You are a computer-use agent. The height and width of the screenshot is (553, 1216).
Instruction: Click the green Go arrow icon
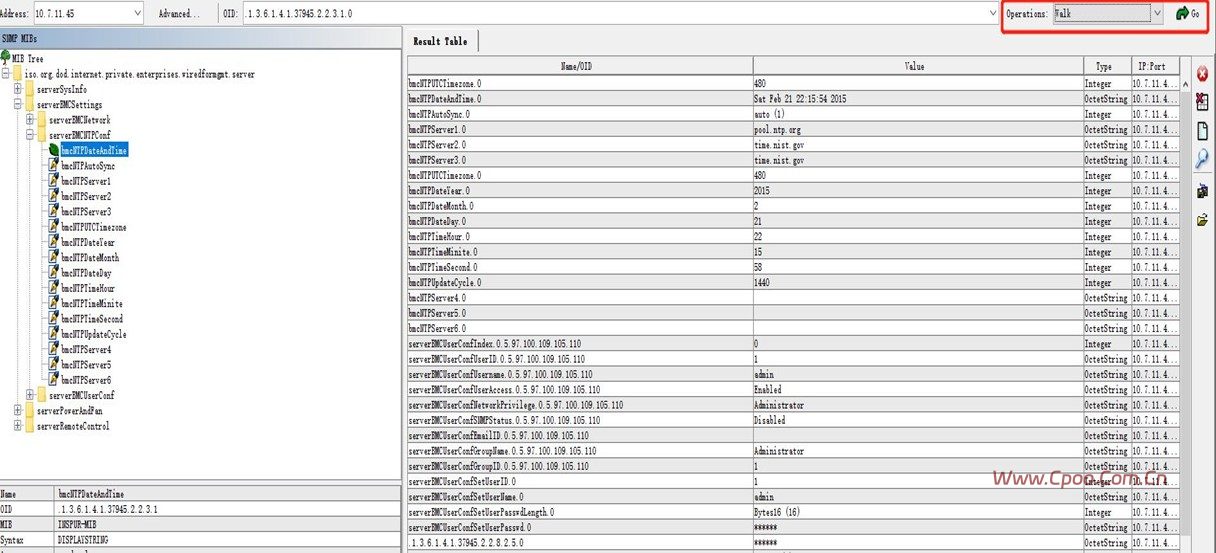click(1182, 14)
